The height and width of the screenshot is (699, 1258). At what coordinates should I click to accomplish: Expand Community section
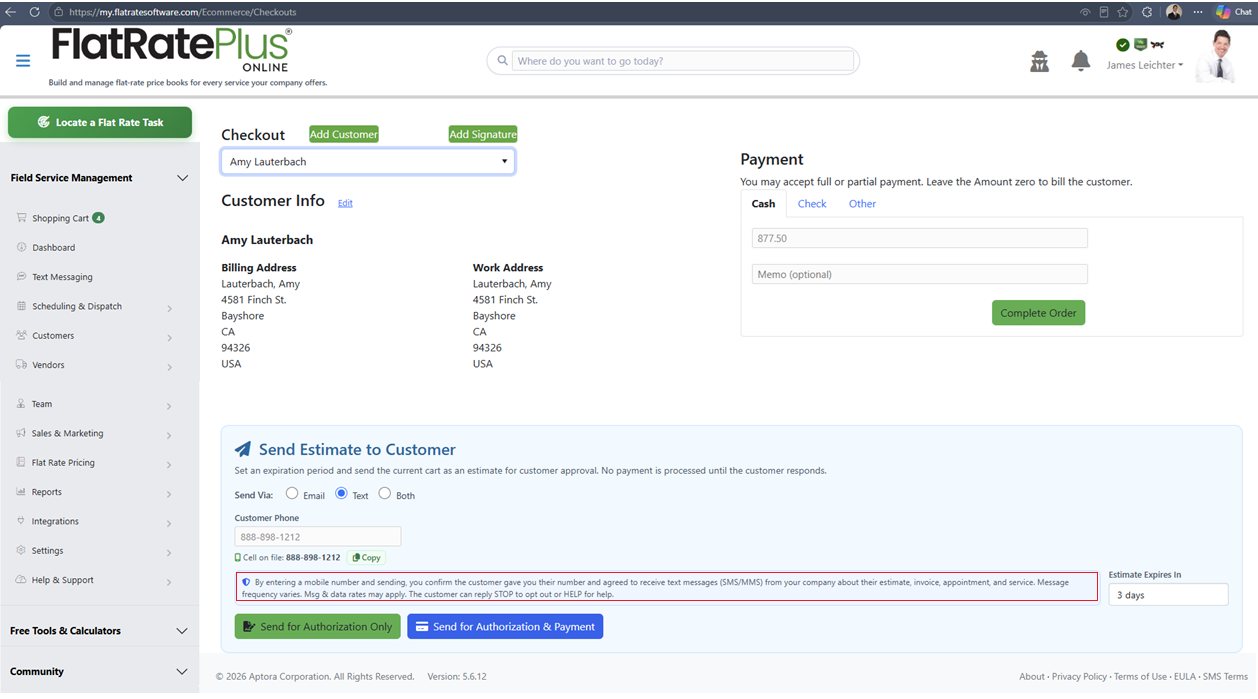tap(182, 672)
